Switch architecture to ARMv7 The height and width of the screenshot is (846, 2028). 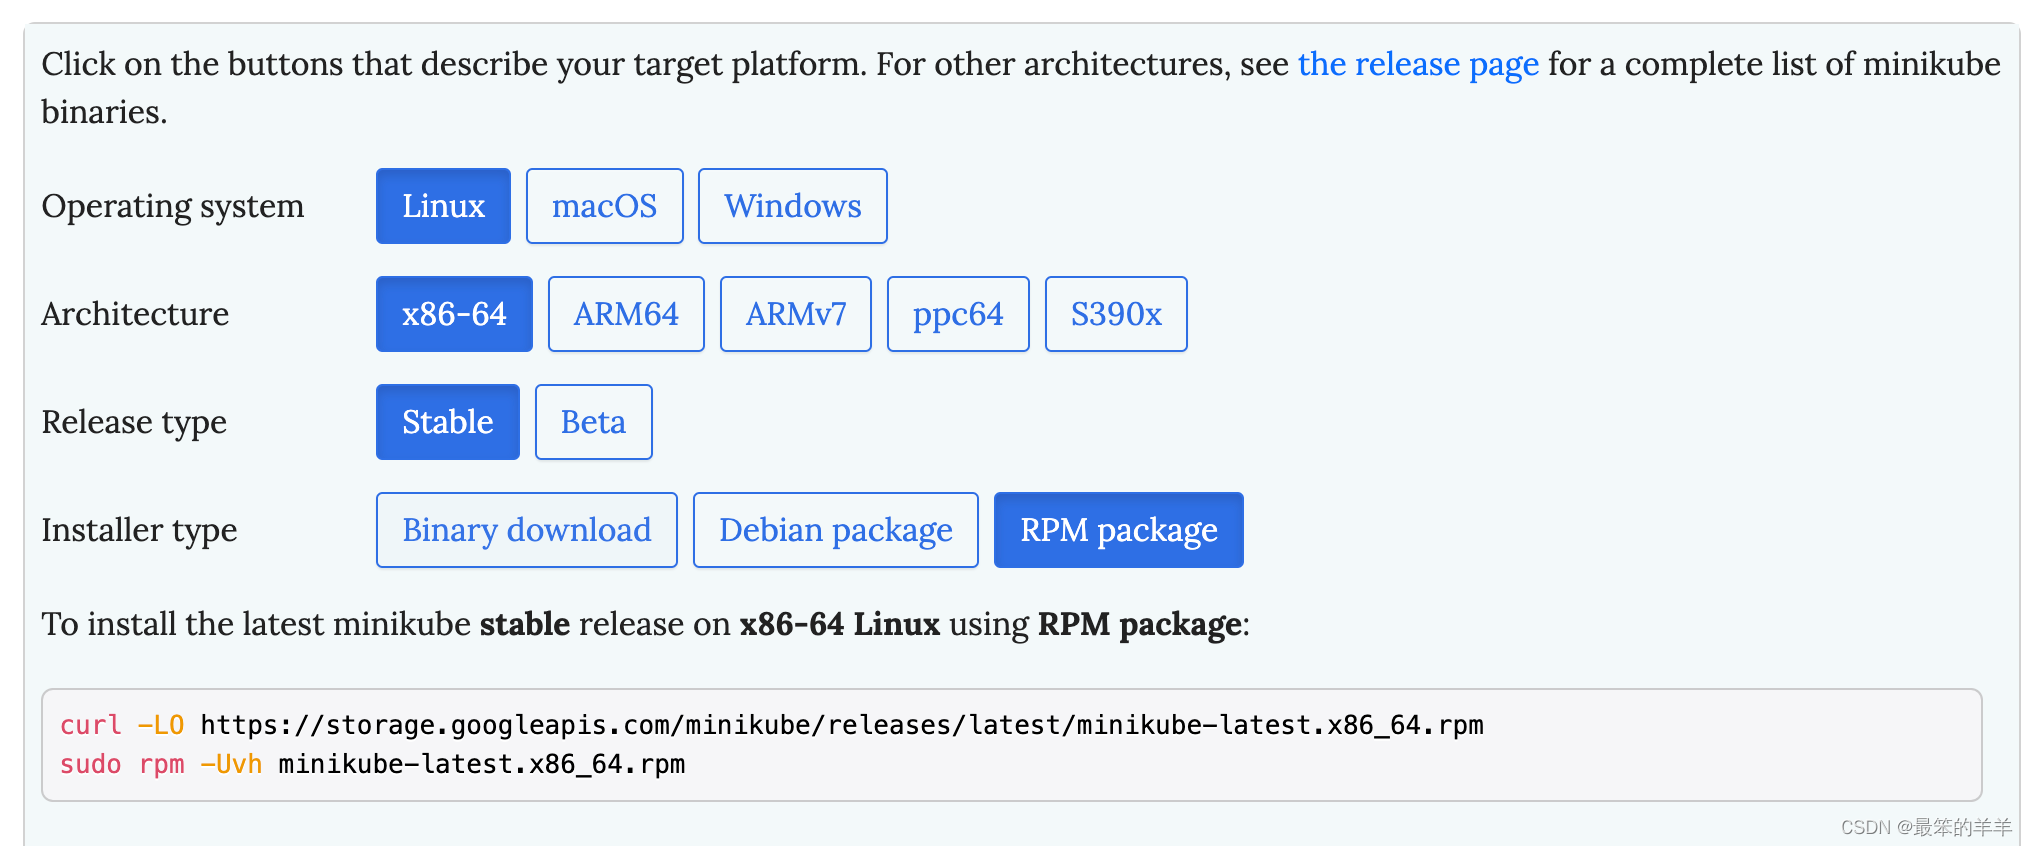pos(796,314)
